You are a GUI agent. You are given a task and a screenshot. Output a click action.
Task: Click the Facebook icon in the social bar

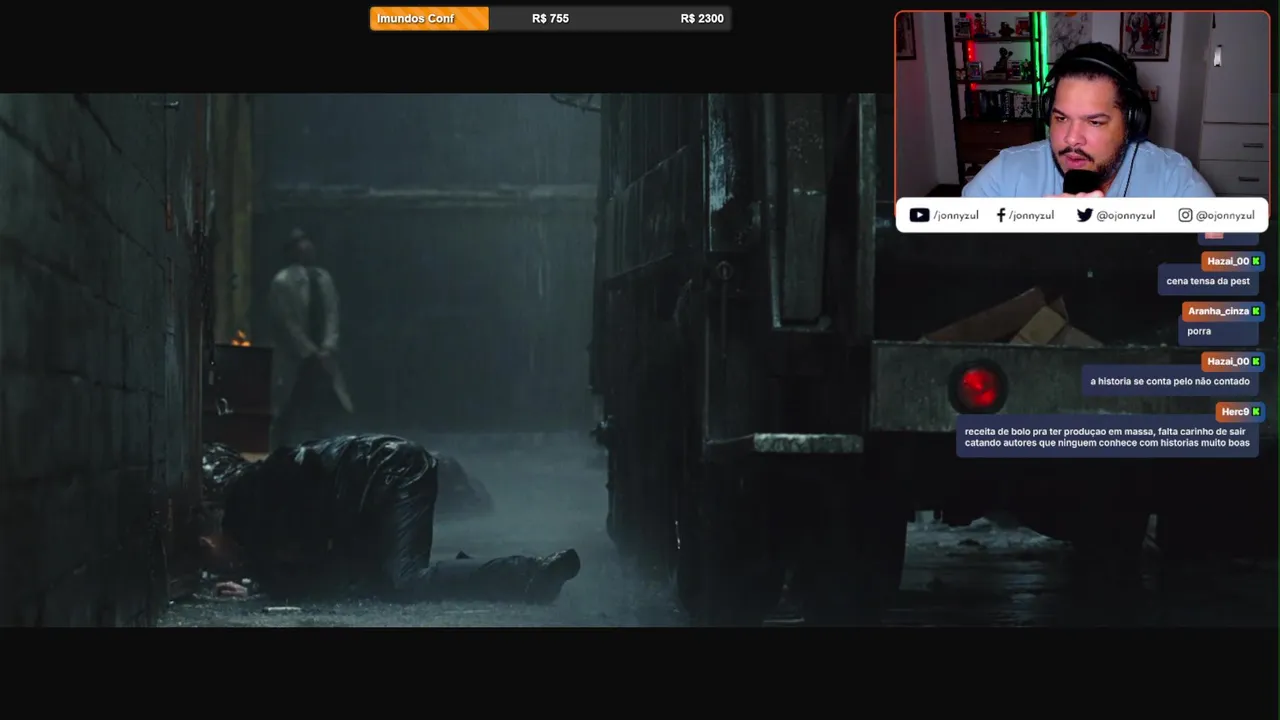click(x=1001, y=215)
